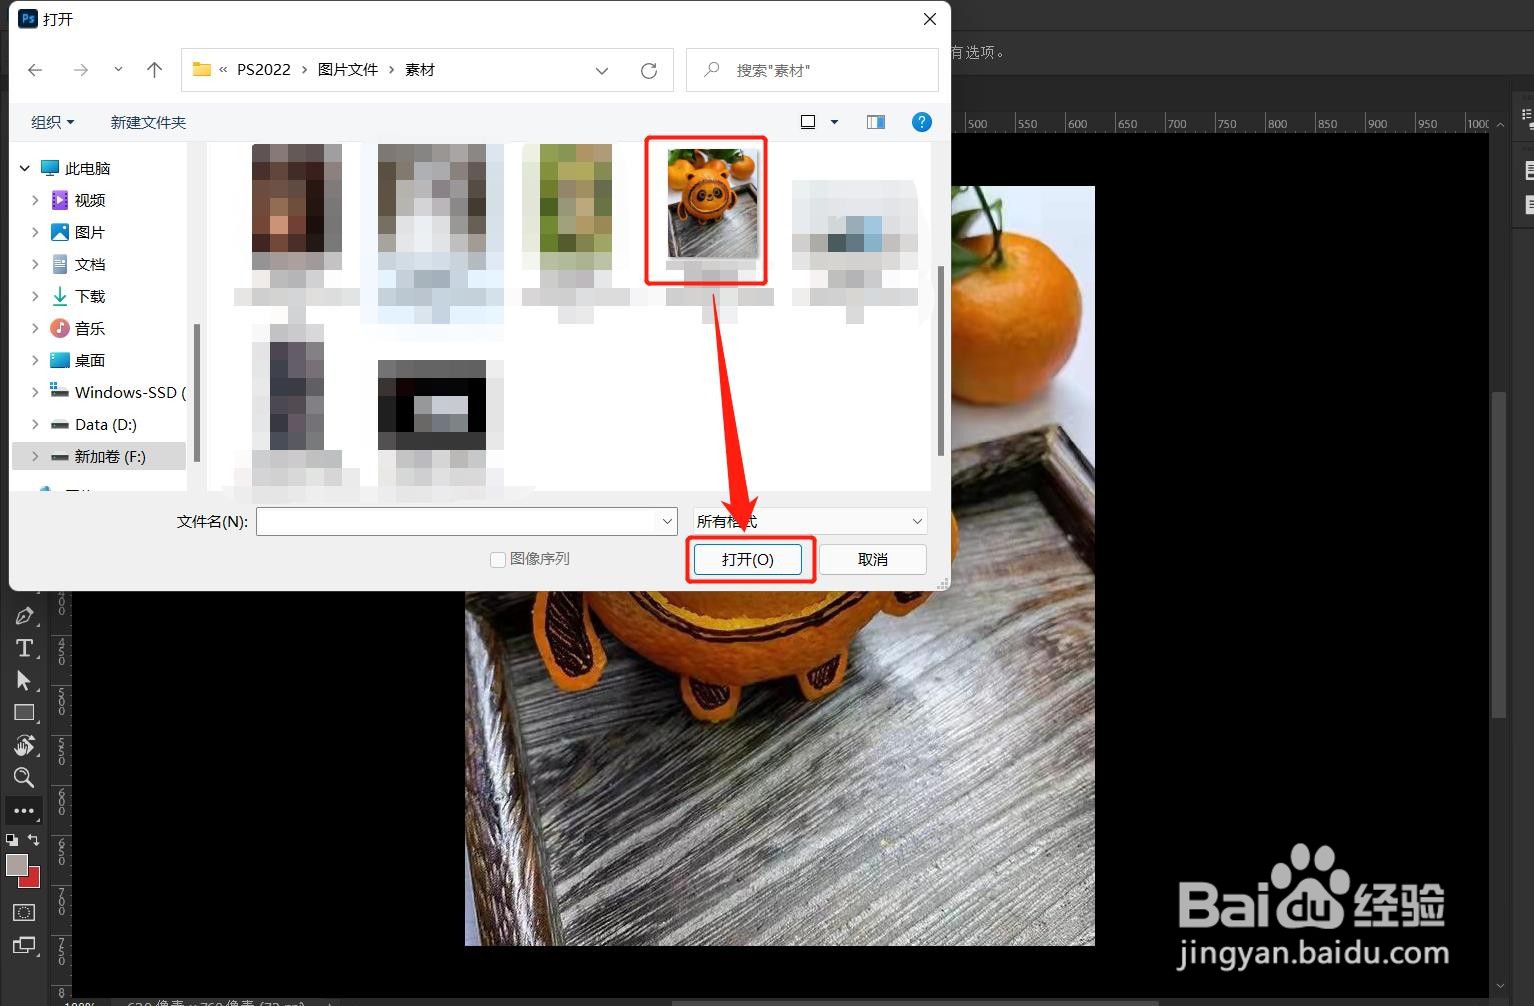1534x1006 pixels.
Task: Click the 打开(O) button
Action: [x=748, y=559]
